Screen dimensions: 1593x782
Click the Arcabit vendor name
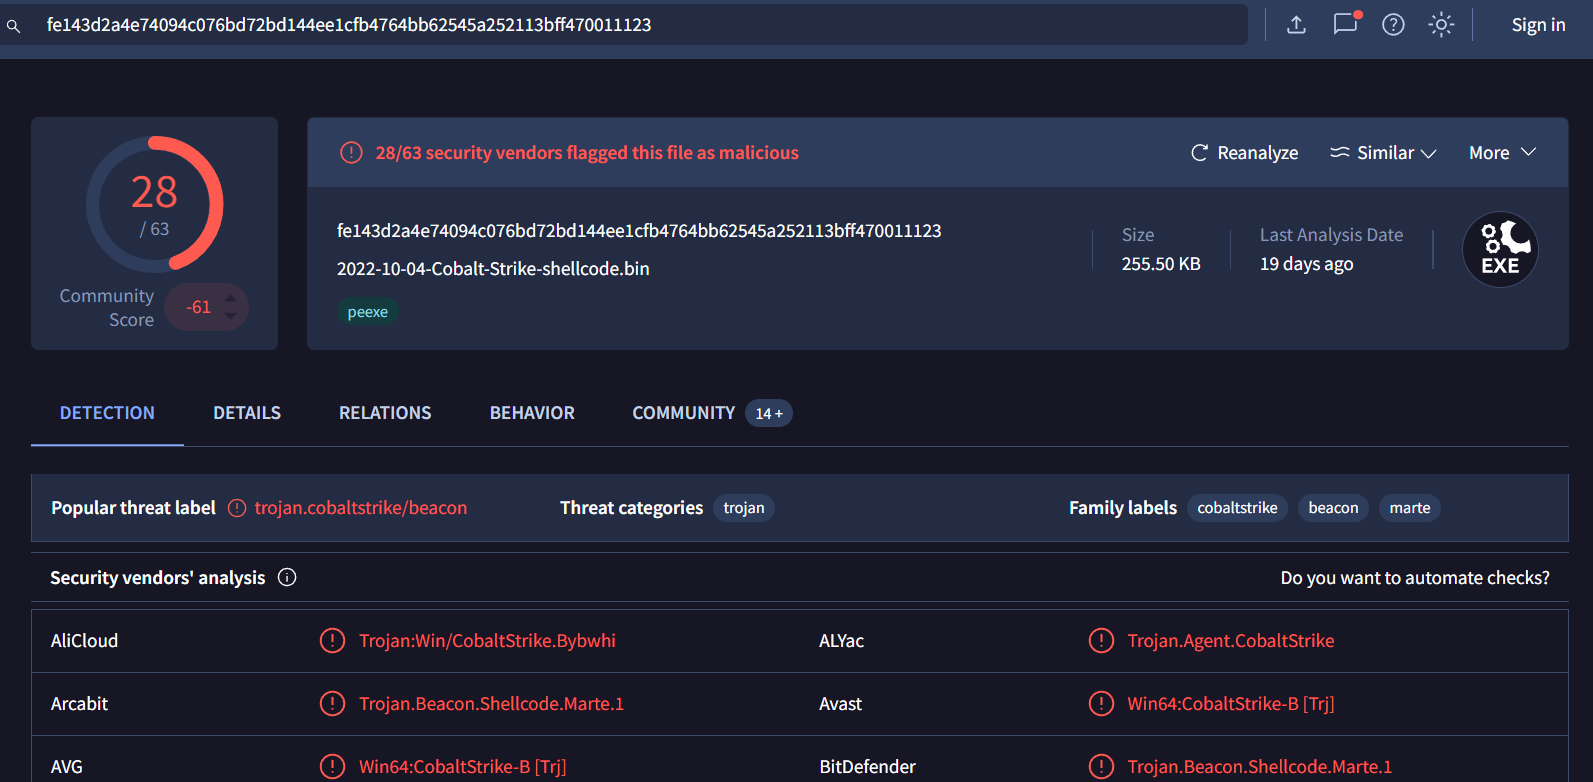click(79, 704)
